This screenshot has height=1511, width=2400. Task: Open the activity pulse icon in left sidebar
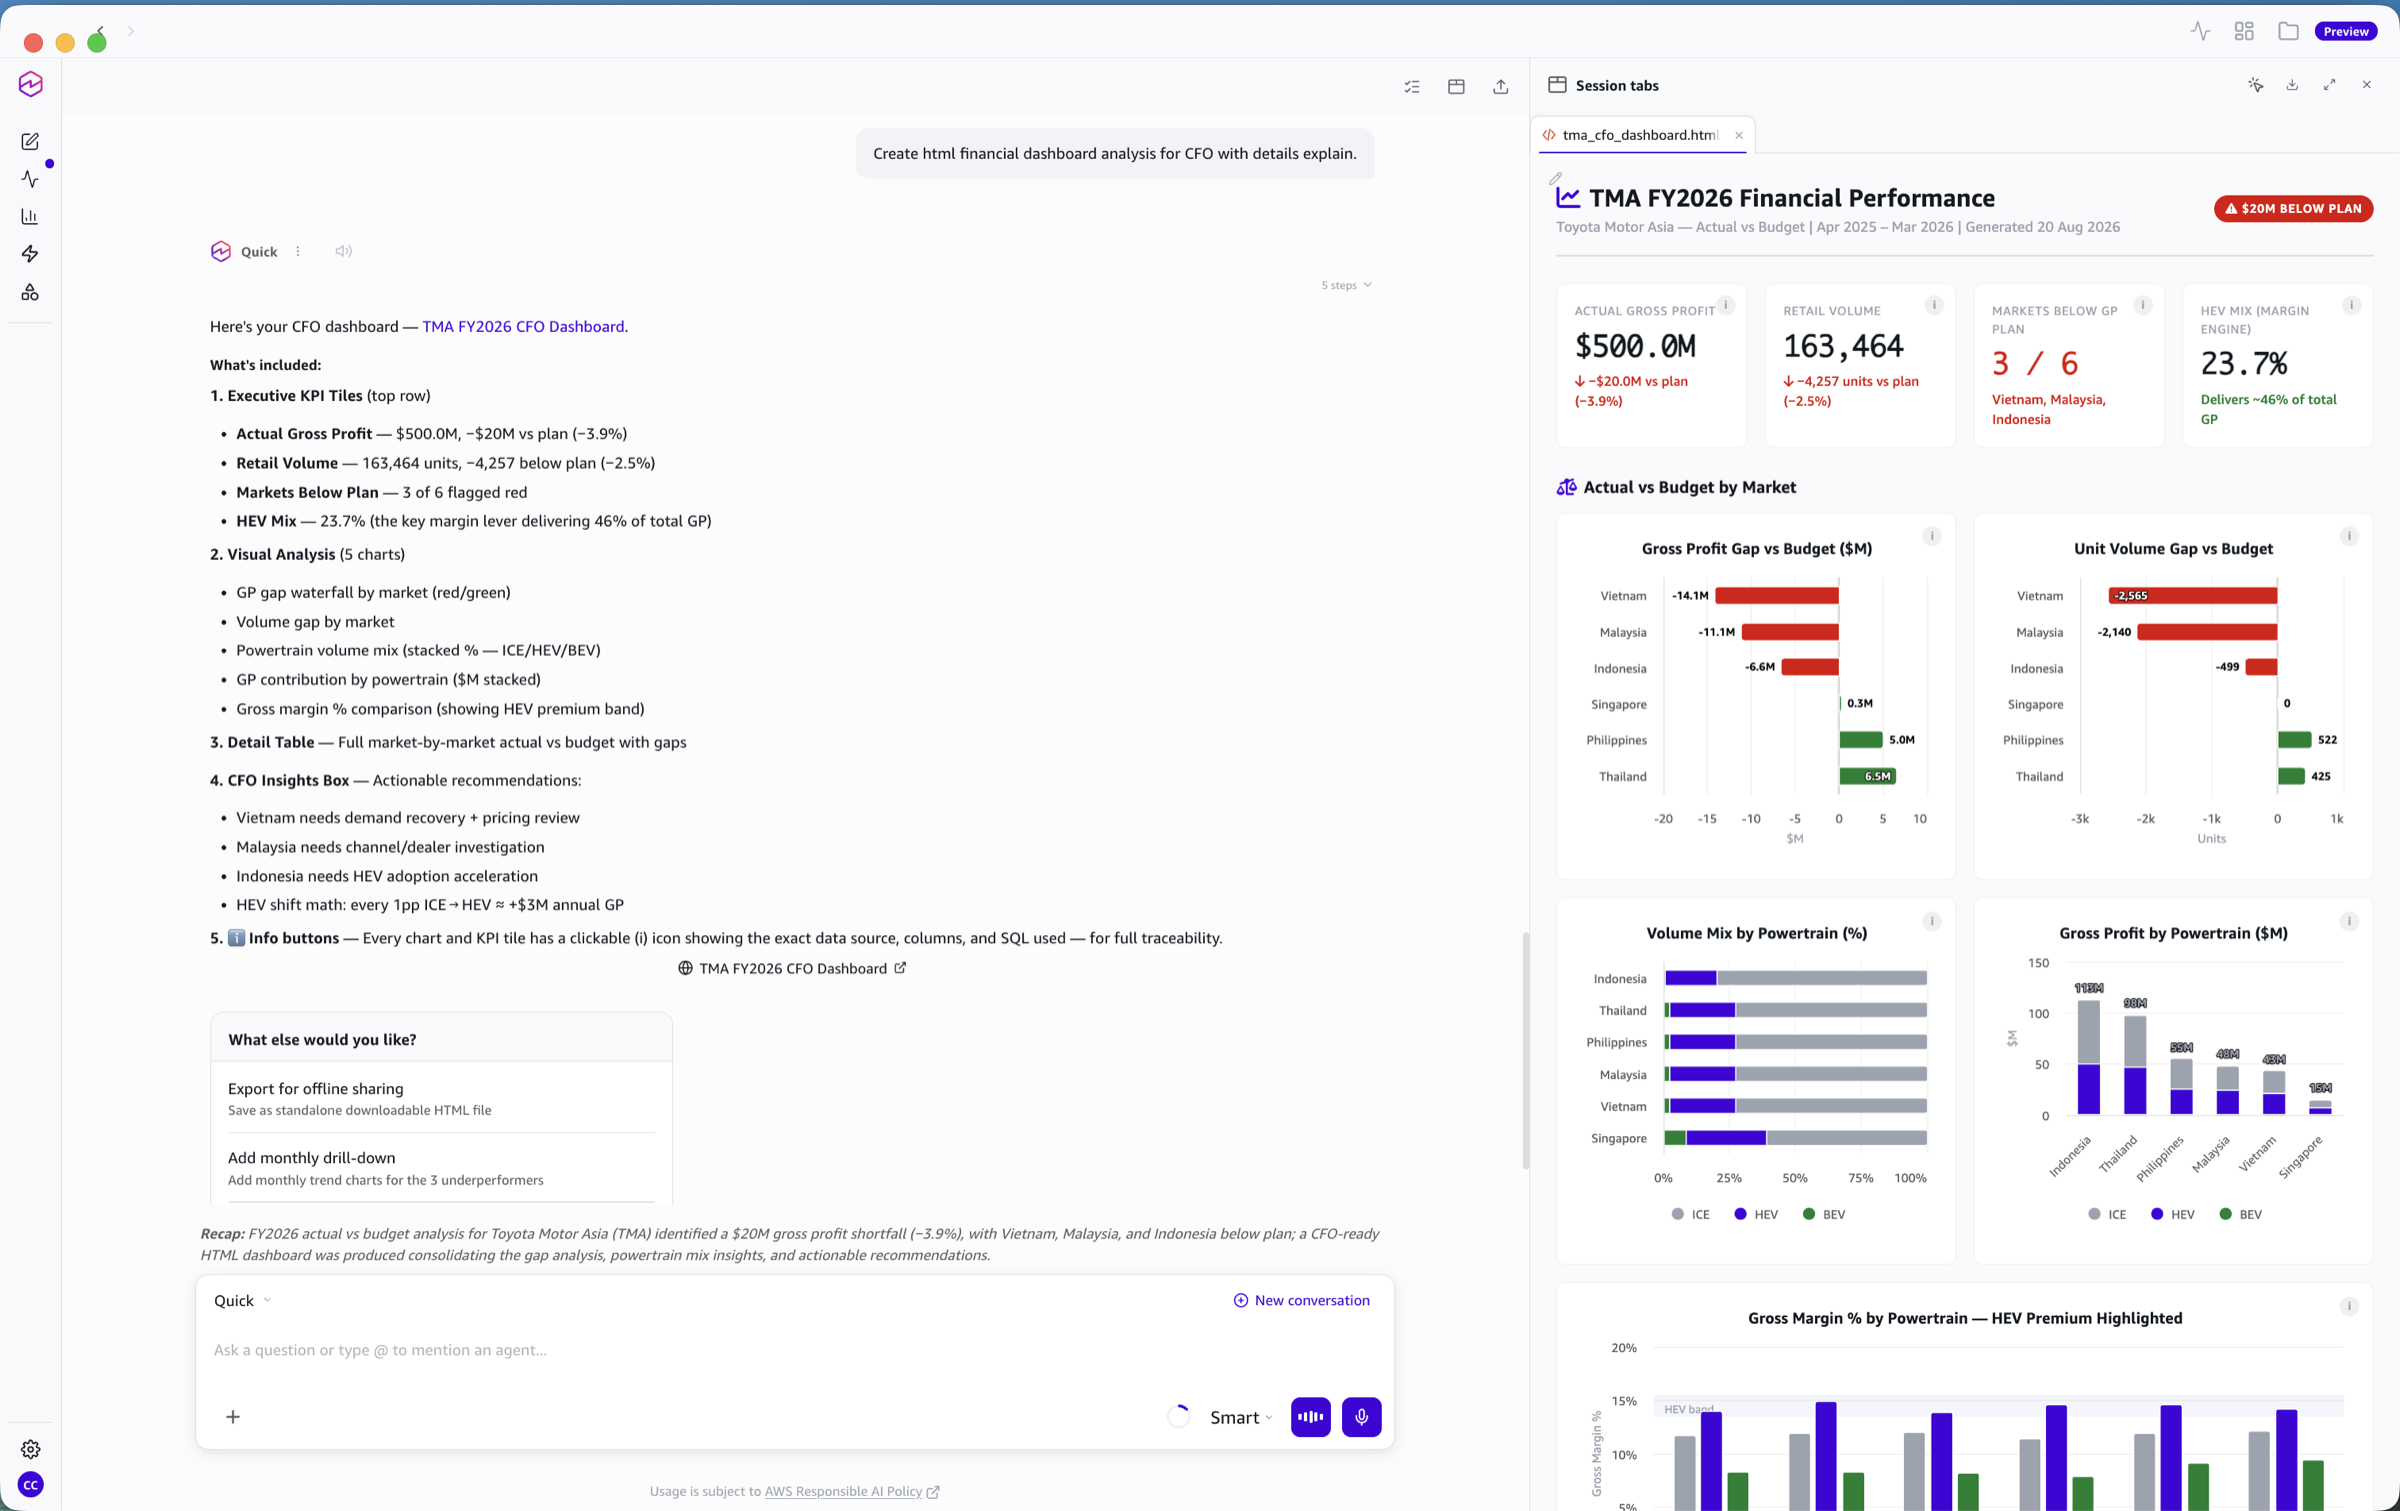(30, 179)
